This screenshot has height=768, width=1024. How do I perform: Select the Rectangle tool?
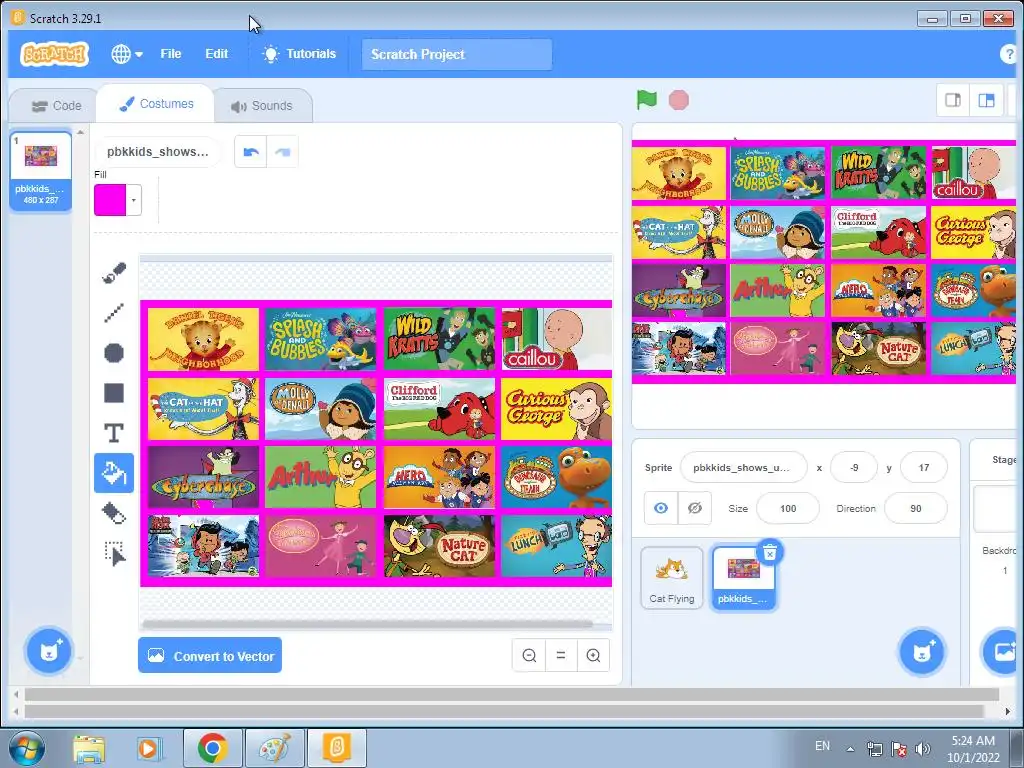point(114,393)
